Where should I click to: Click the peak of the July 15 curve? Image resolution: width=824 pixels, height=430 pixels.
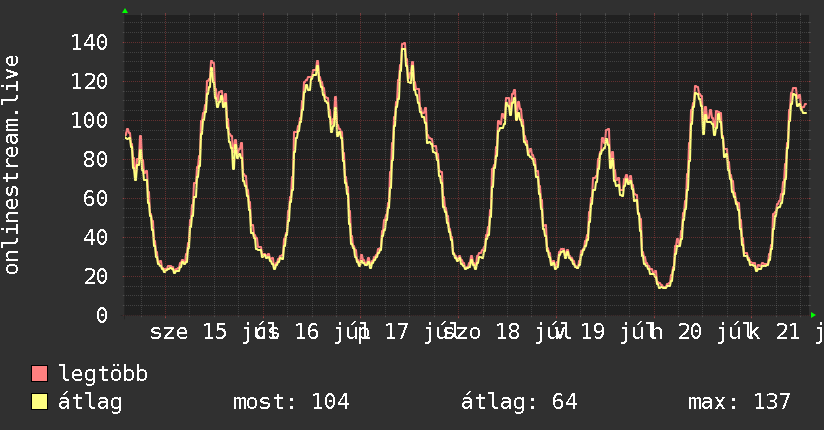coord(212,64)
